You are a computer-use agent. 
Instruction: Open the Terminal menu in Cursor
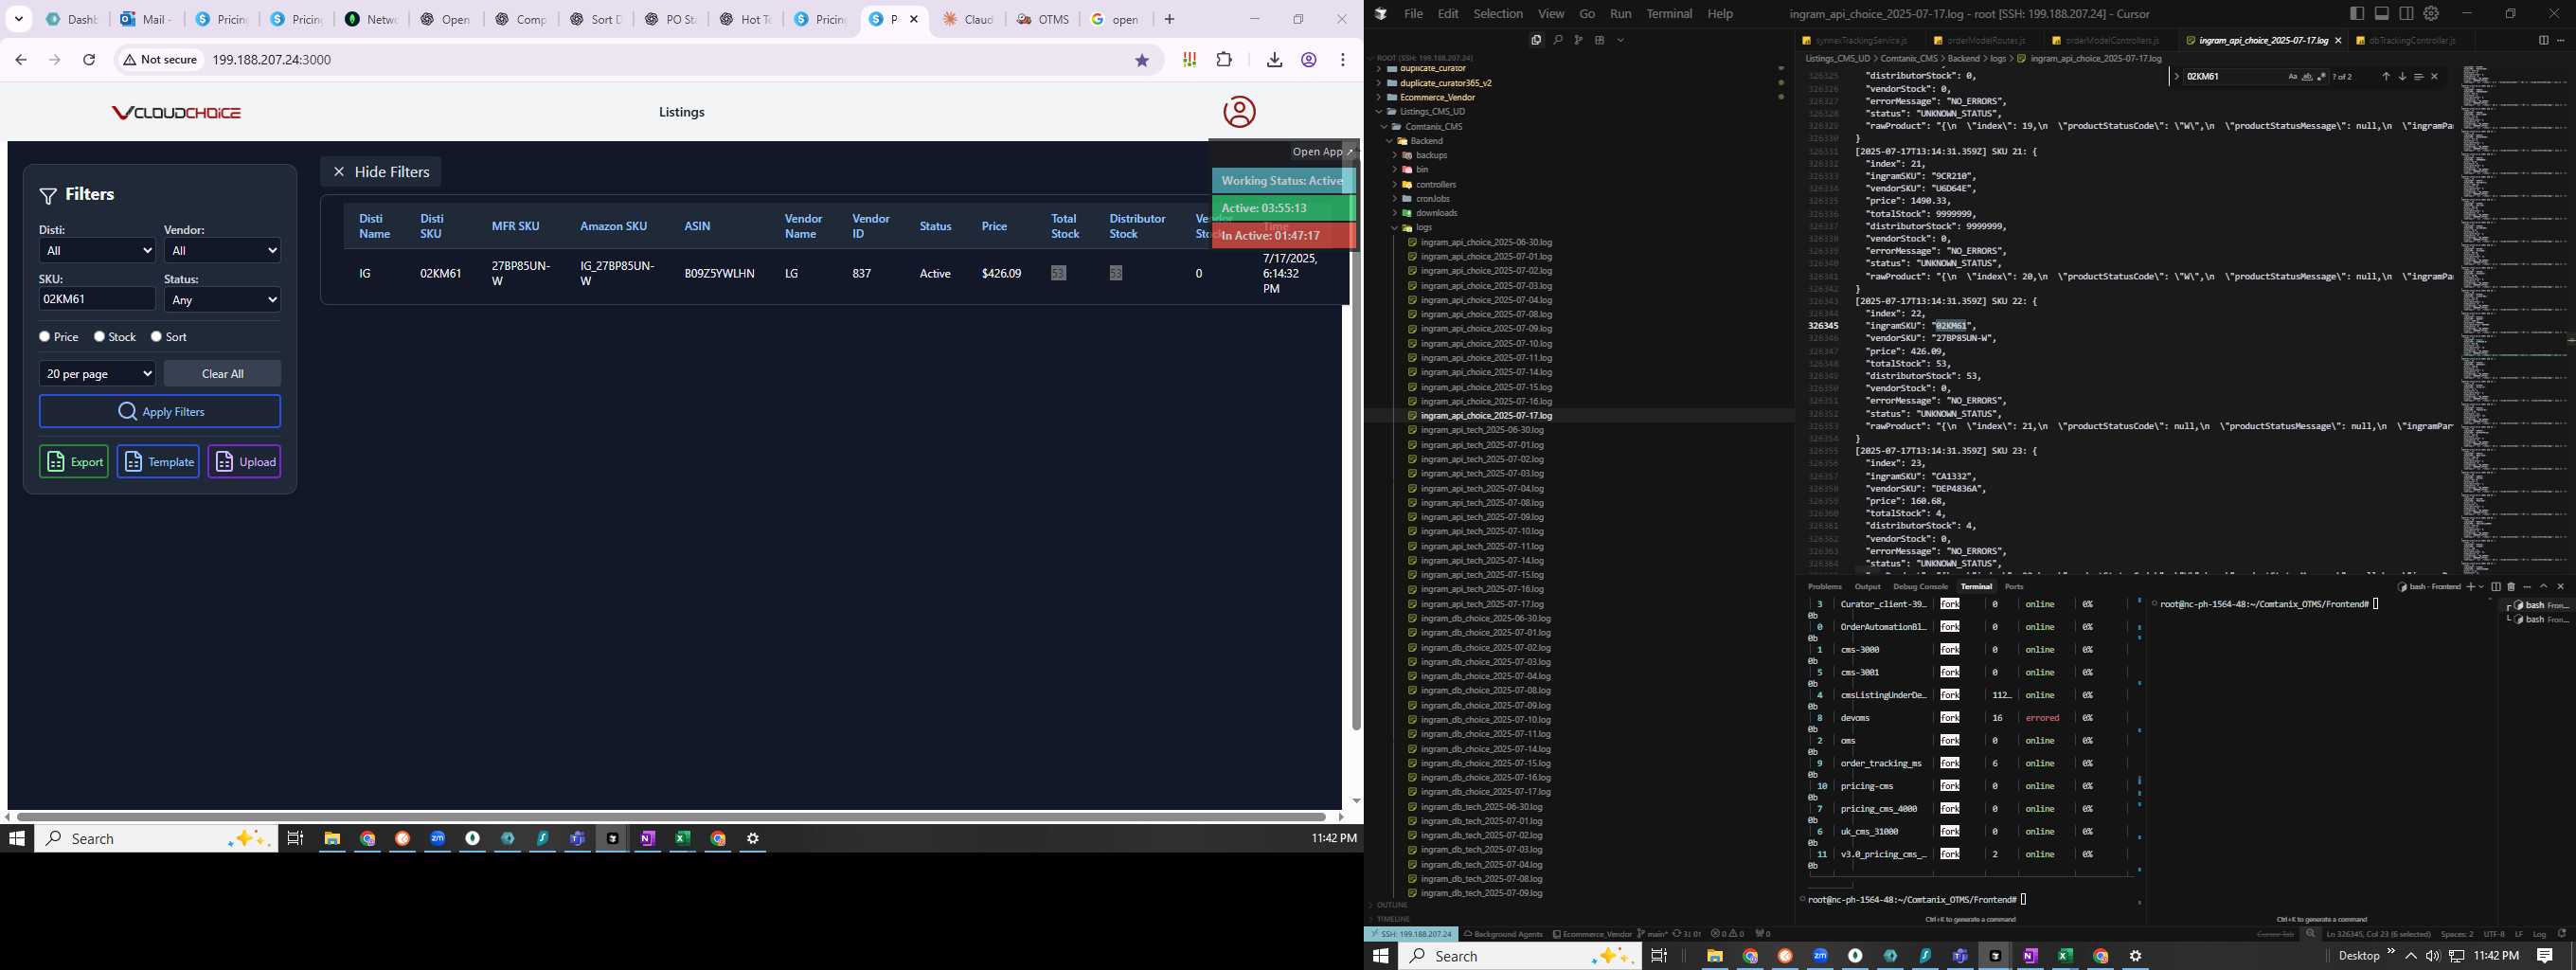tap(1669, 13)
